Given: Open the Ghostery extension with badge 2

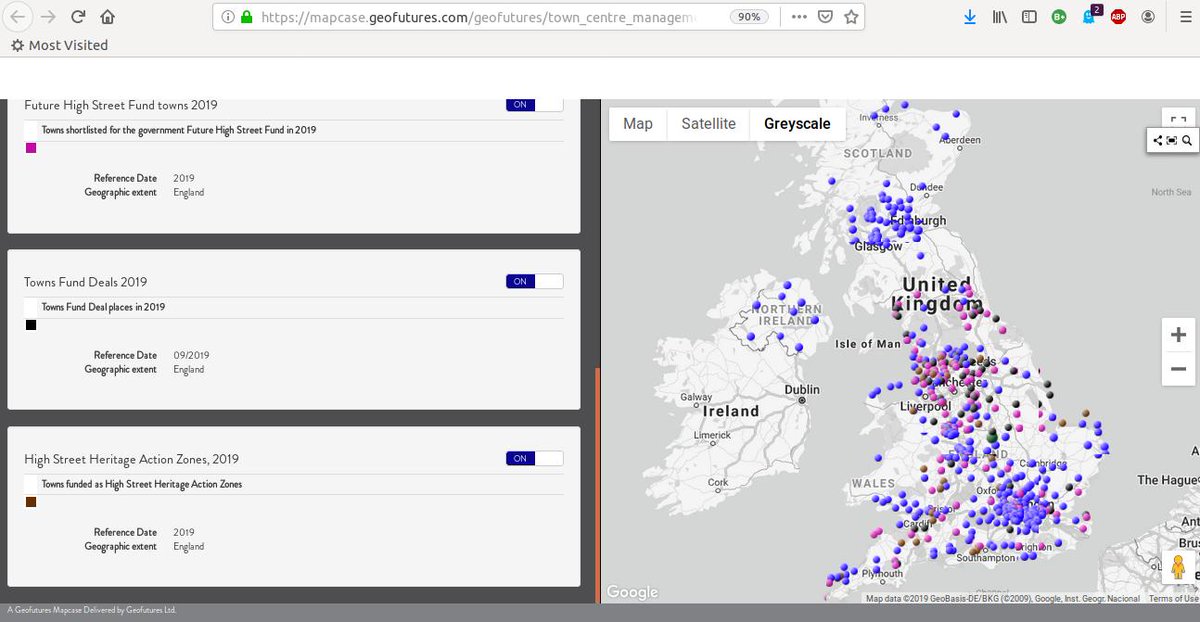Looking at the screenshot, I should [1090, 15].
